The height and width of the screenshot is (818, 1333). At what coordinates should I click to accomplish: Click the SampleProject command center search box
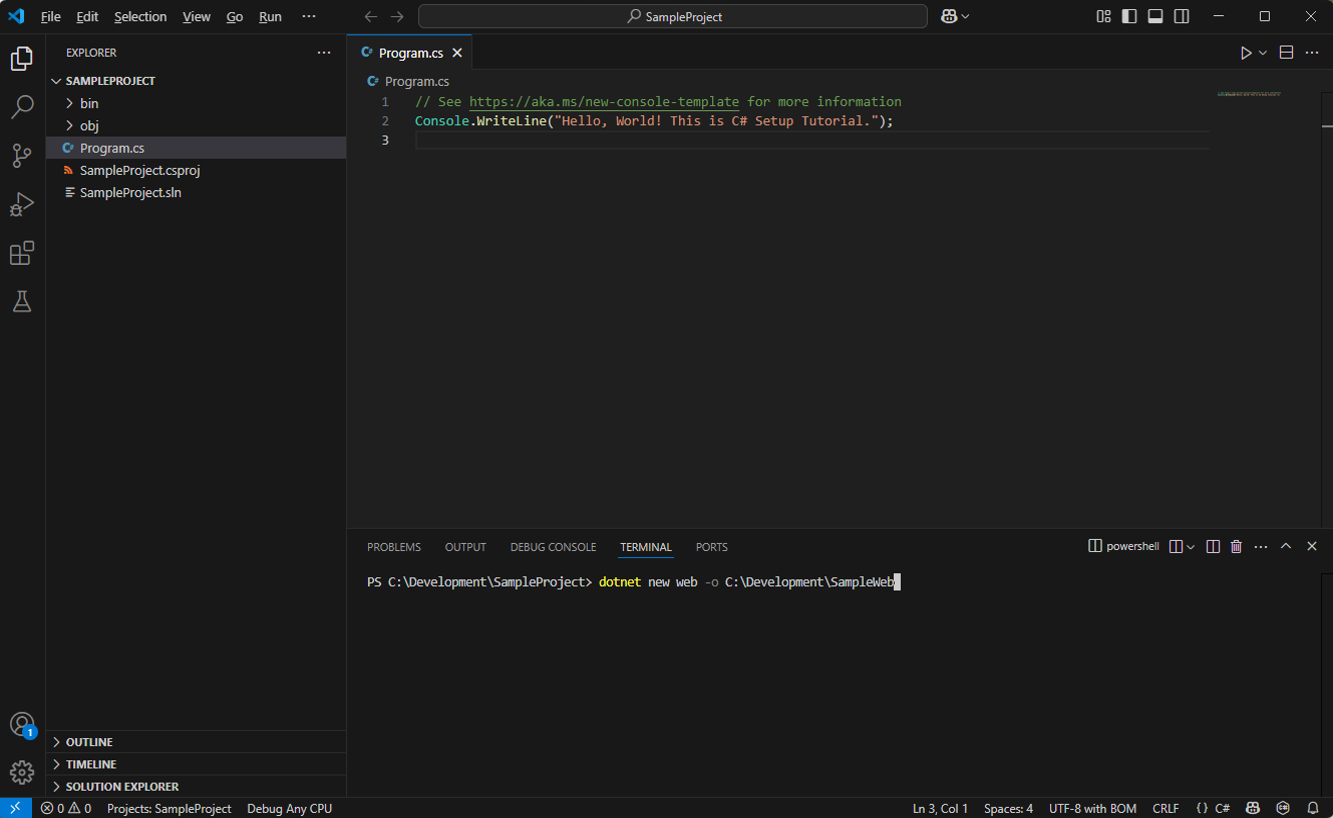[673, 16]
